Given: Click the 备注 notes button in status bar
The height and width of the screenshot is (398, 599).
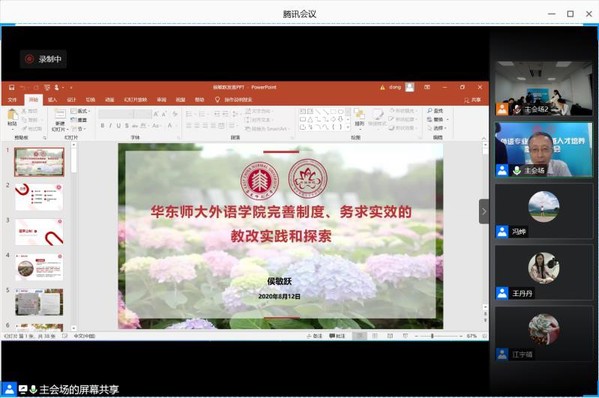Looking at the screenshot, I should click(314, 336).
